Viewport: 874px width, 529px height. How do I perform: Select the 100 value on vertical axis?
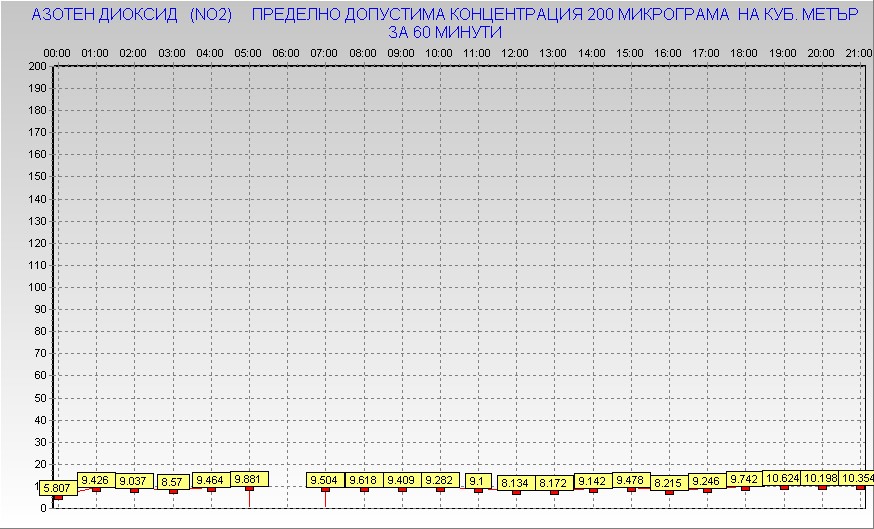tap(37, 287)
